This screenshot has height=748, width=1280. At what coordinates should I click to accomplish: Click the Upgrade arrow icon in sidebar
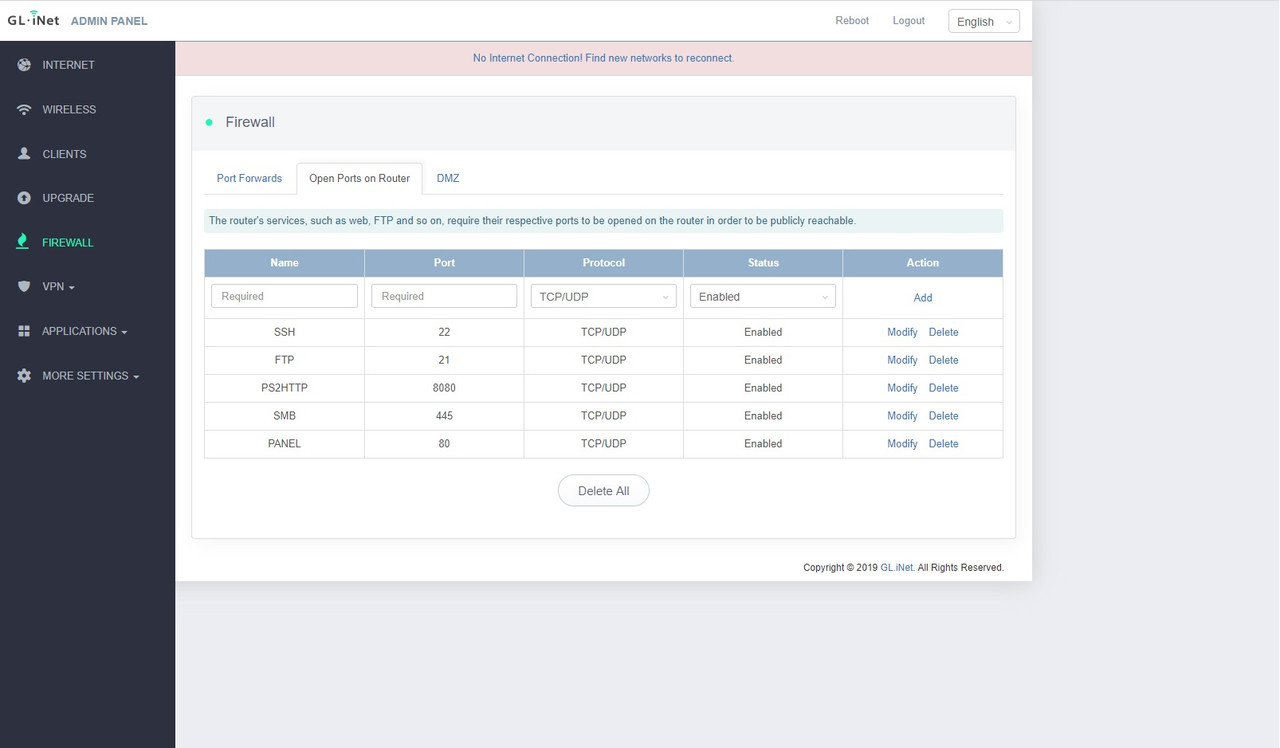[x=24, y=198]
